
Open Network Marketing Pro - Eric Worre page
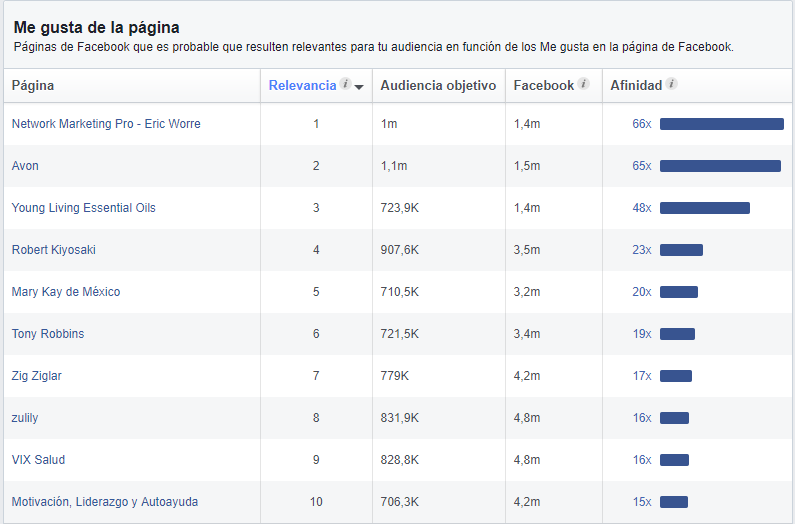[106, 124]
